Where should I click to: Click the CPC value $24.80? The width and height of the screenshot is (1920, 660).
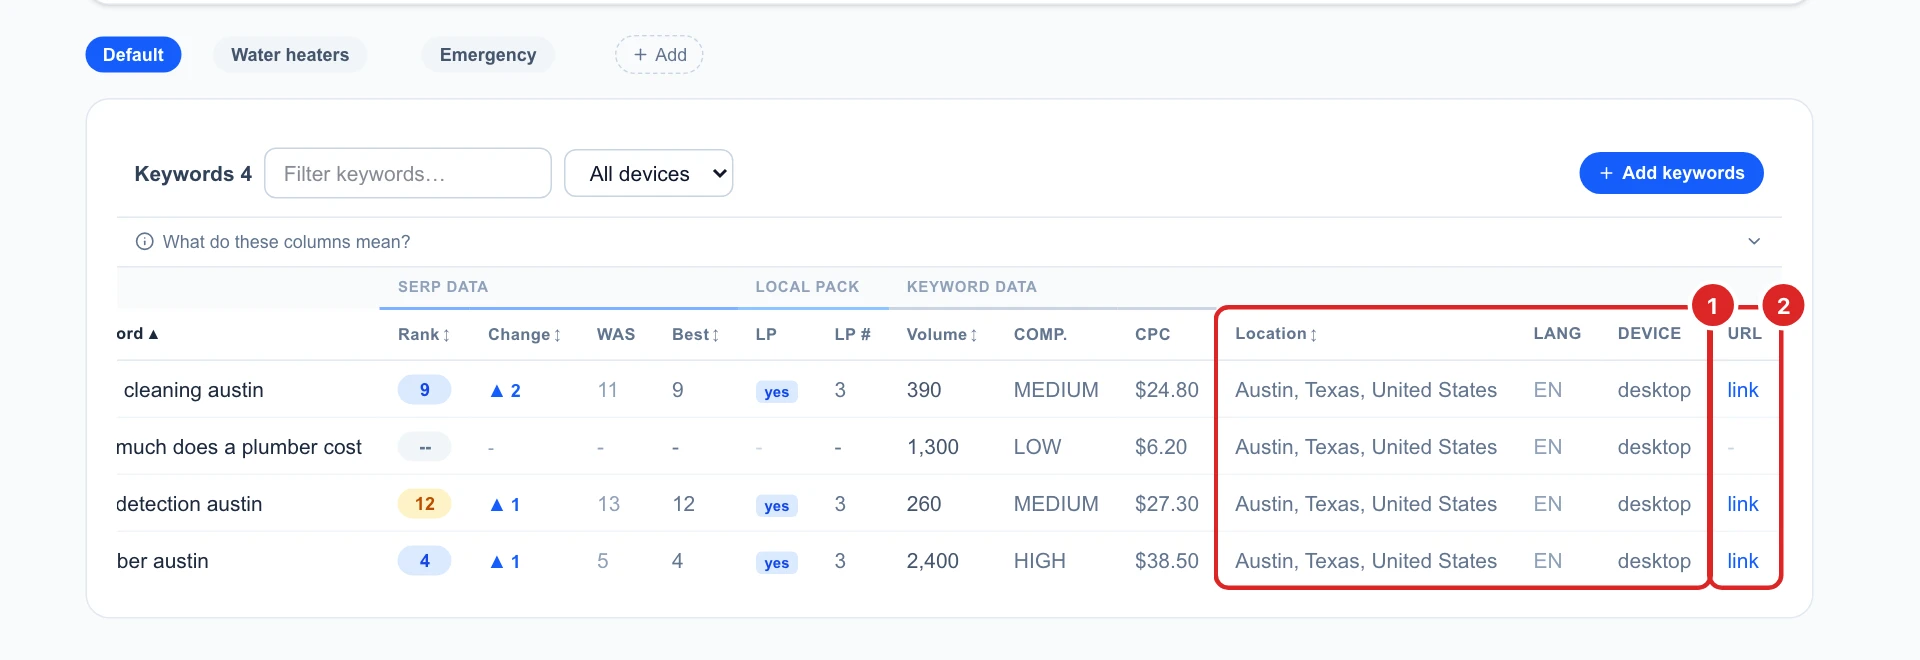pos(1167,390)
